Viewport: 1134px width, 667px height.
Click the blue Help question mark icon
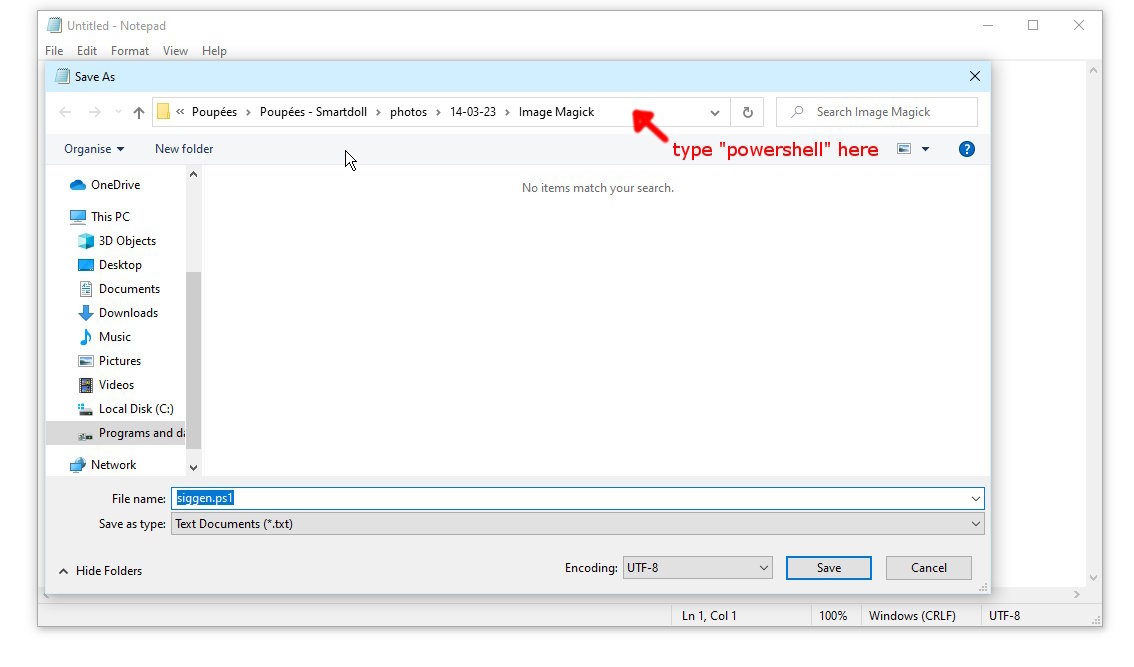966,149
